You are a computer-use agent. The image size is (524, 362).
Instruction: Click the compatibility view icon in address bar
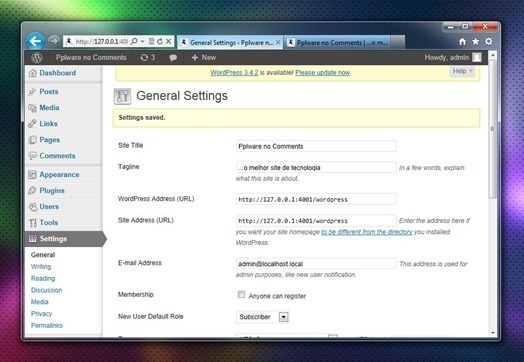(151, 41)
